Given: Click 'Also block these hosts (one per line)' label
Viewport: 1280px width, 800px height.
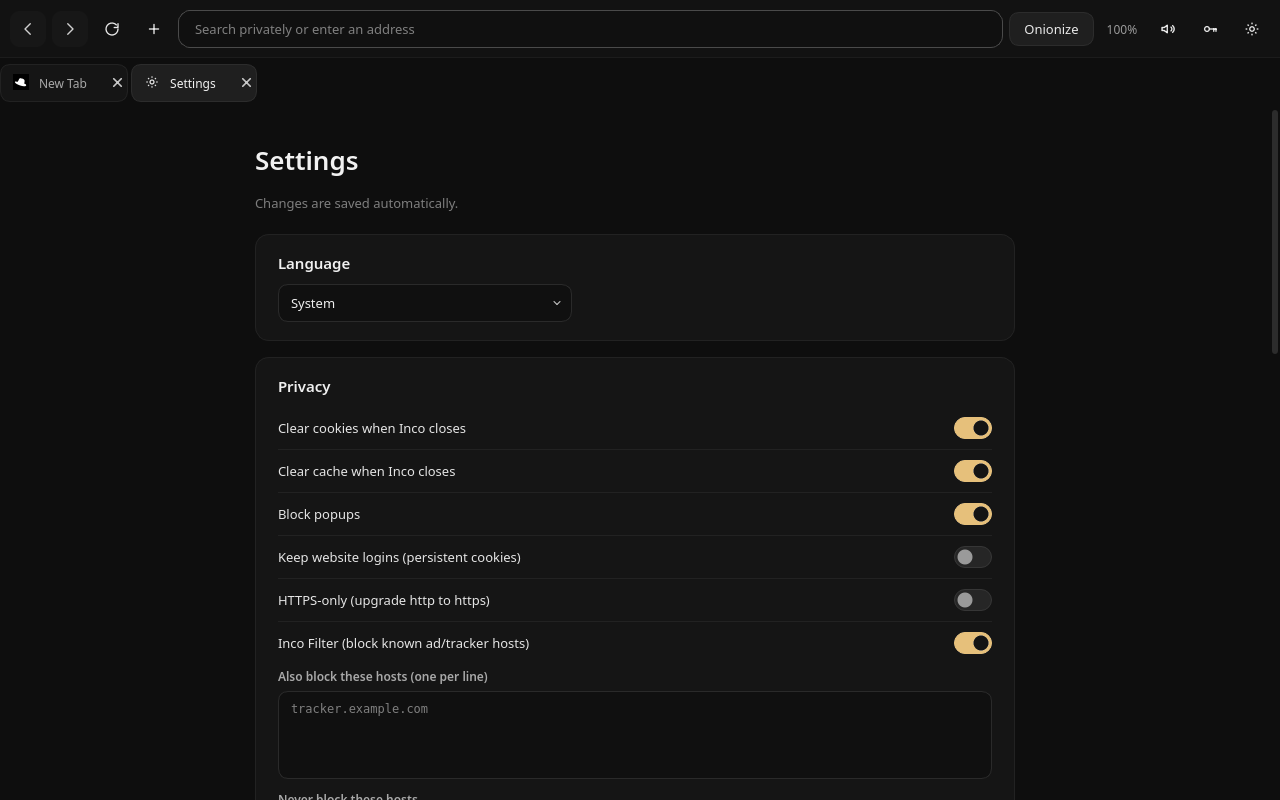Looking at the screenshot, I should point(383,677).
